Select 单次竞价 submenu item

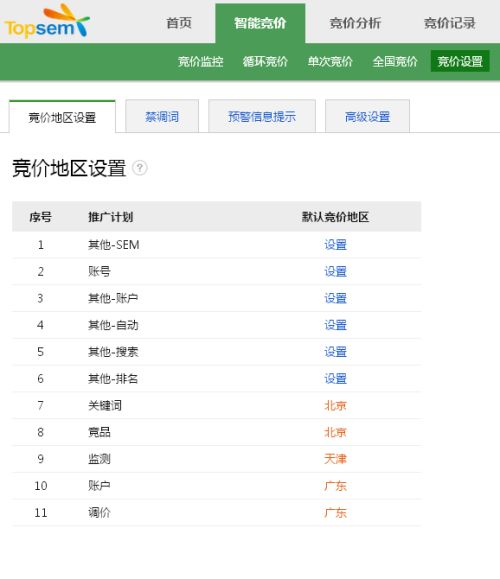330,61
